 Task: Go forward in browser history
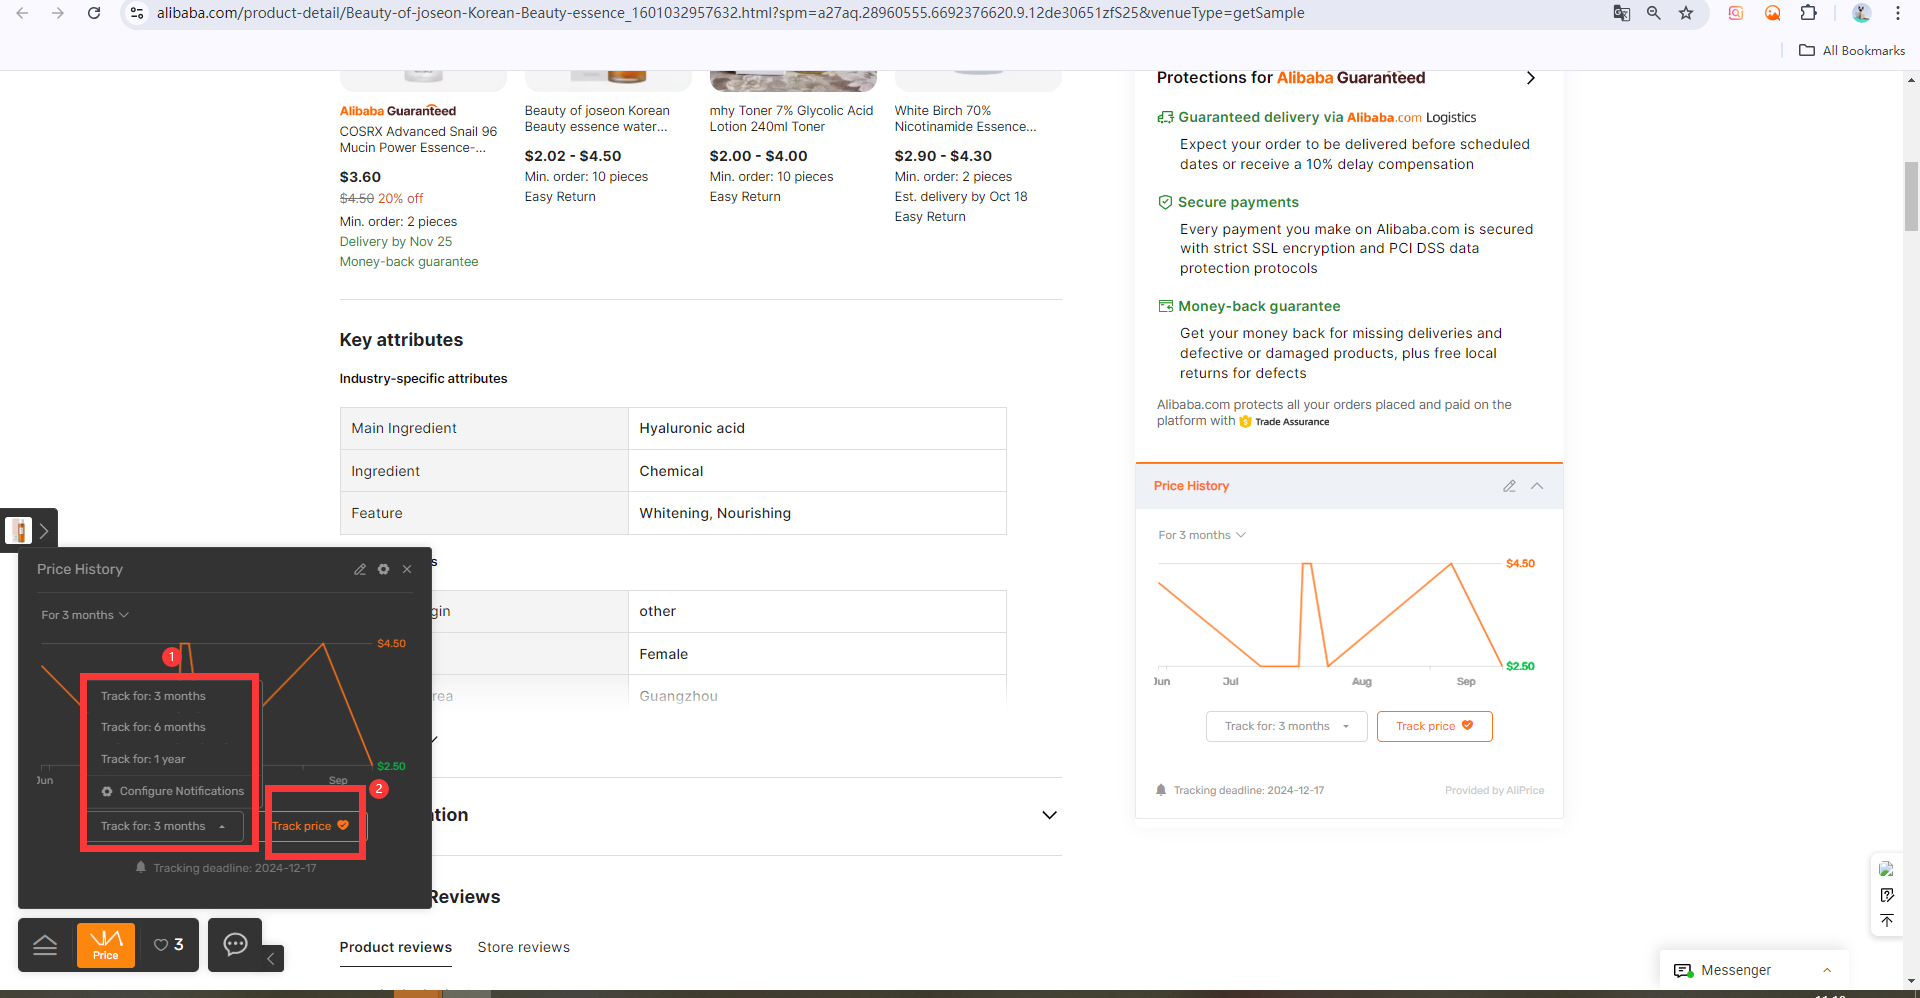[58, 13]
